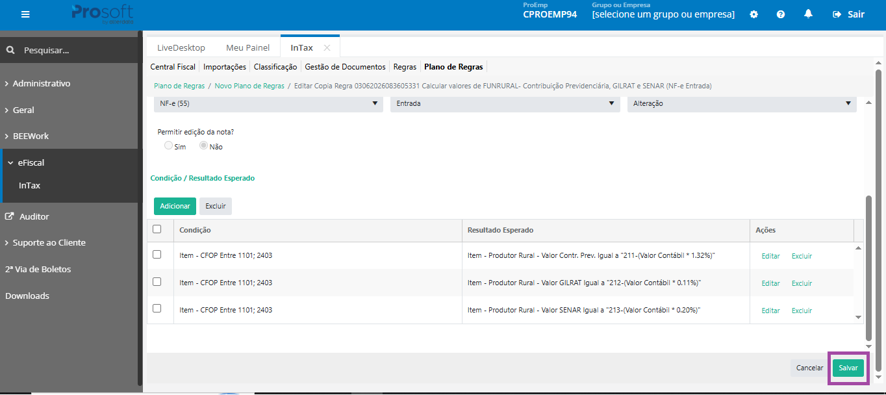
Task: Click the CPROEMP94 ProEmp label
Action: coord(550,14)
